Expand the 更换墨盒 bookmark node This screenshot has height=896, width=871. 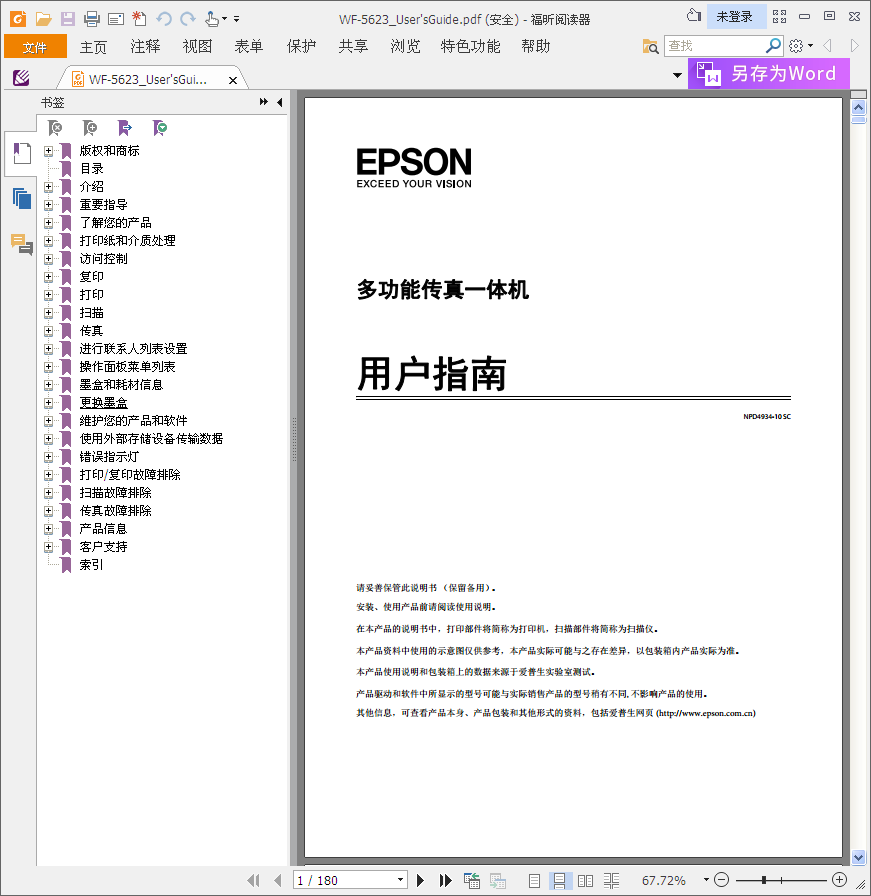49,403
